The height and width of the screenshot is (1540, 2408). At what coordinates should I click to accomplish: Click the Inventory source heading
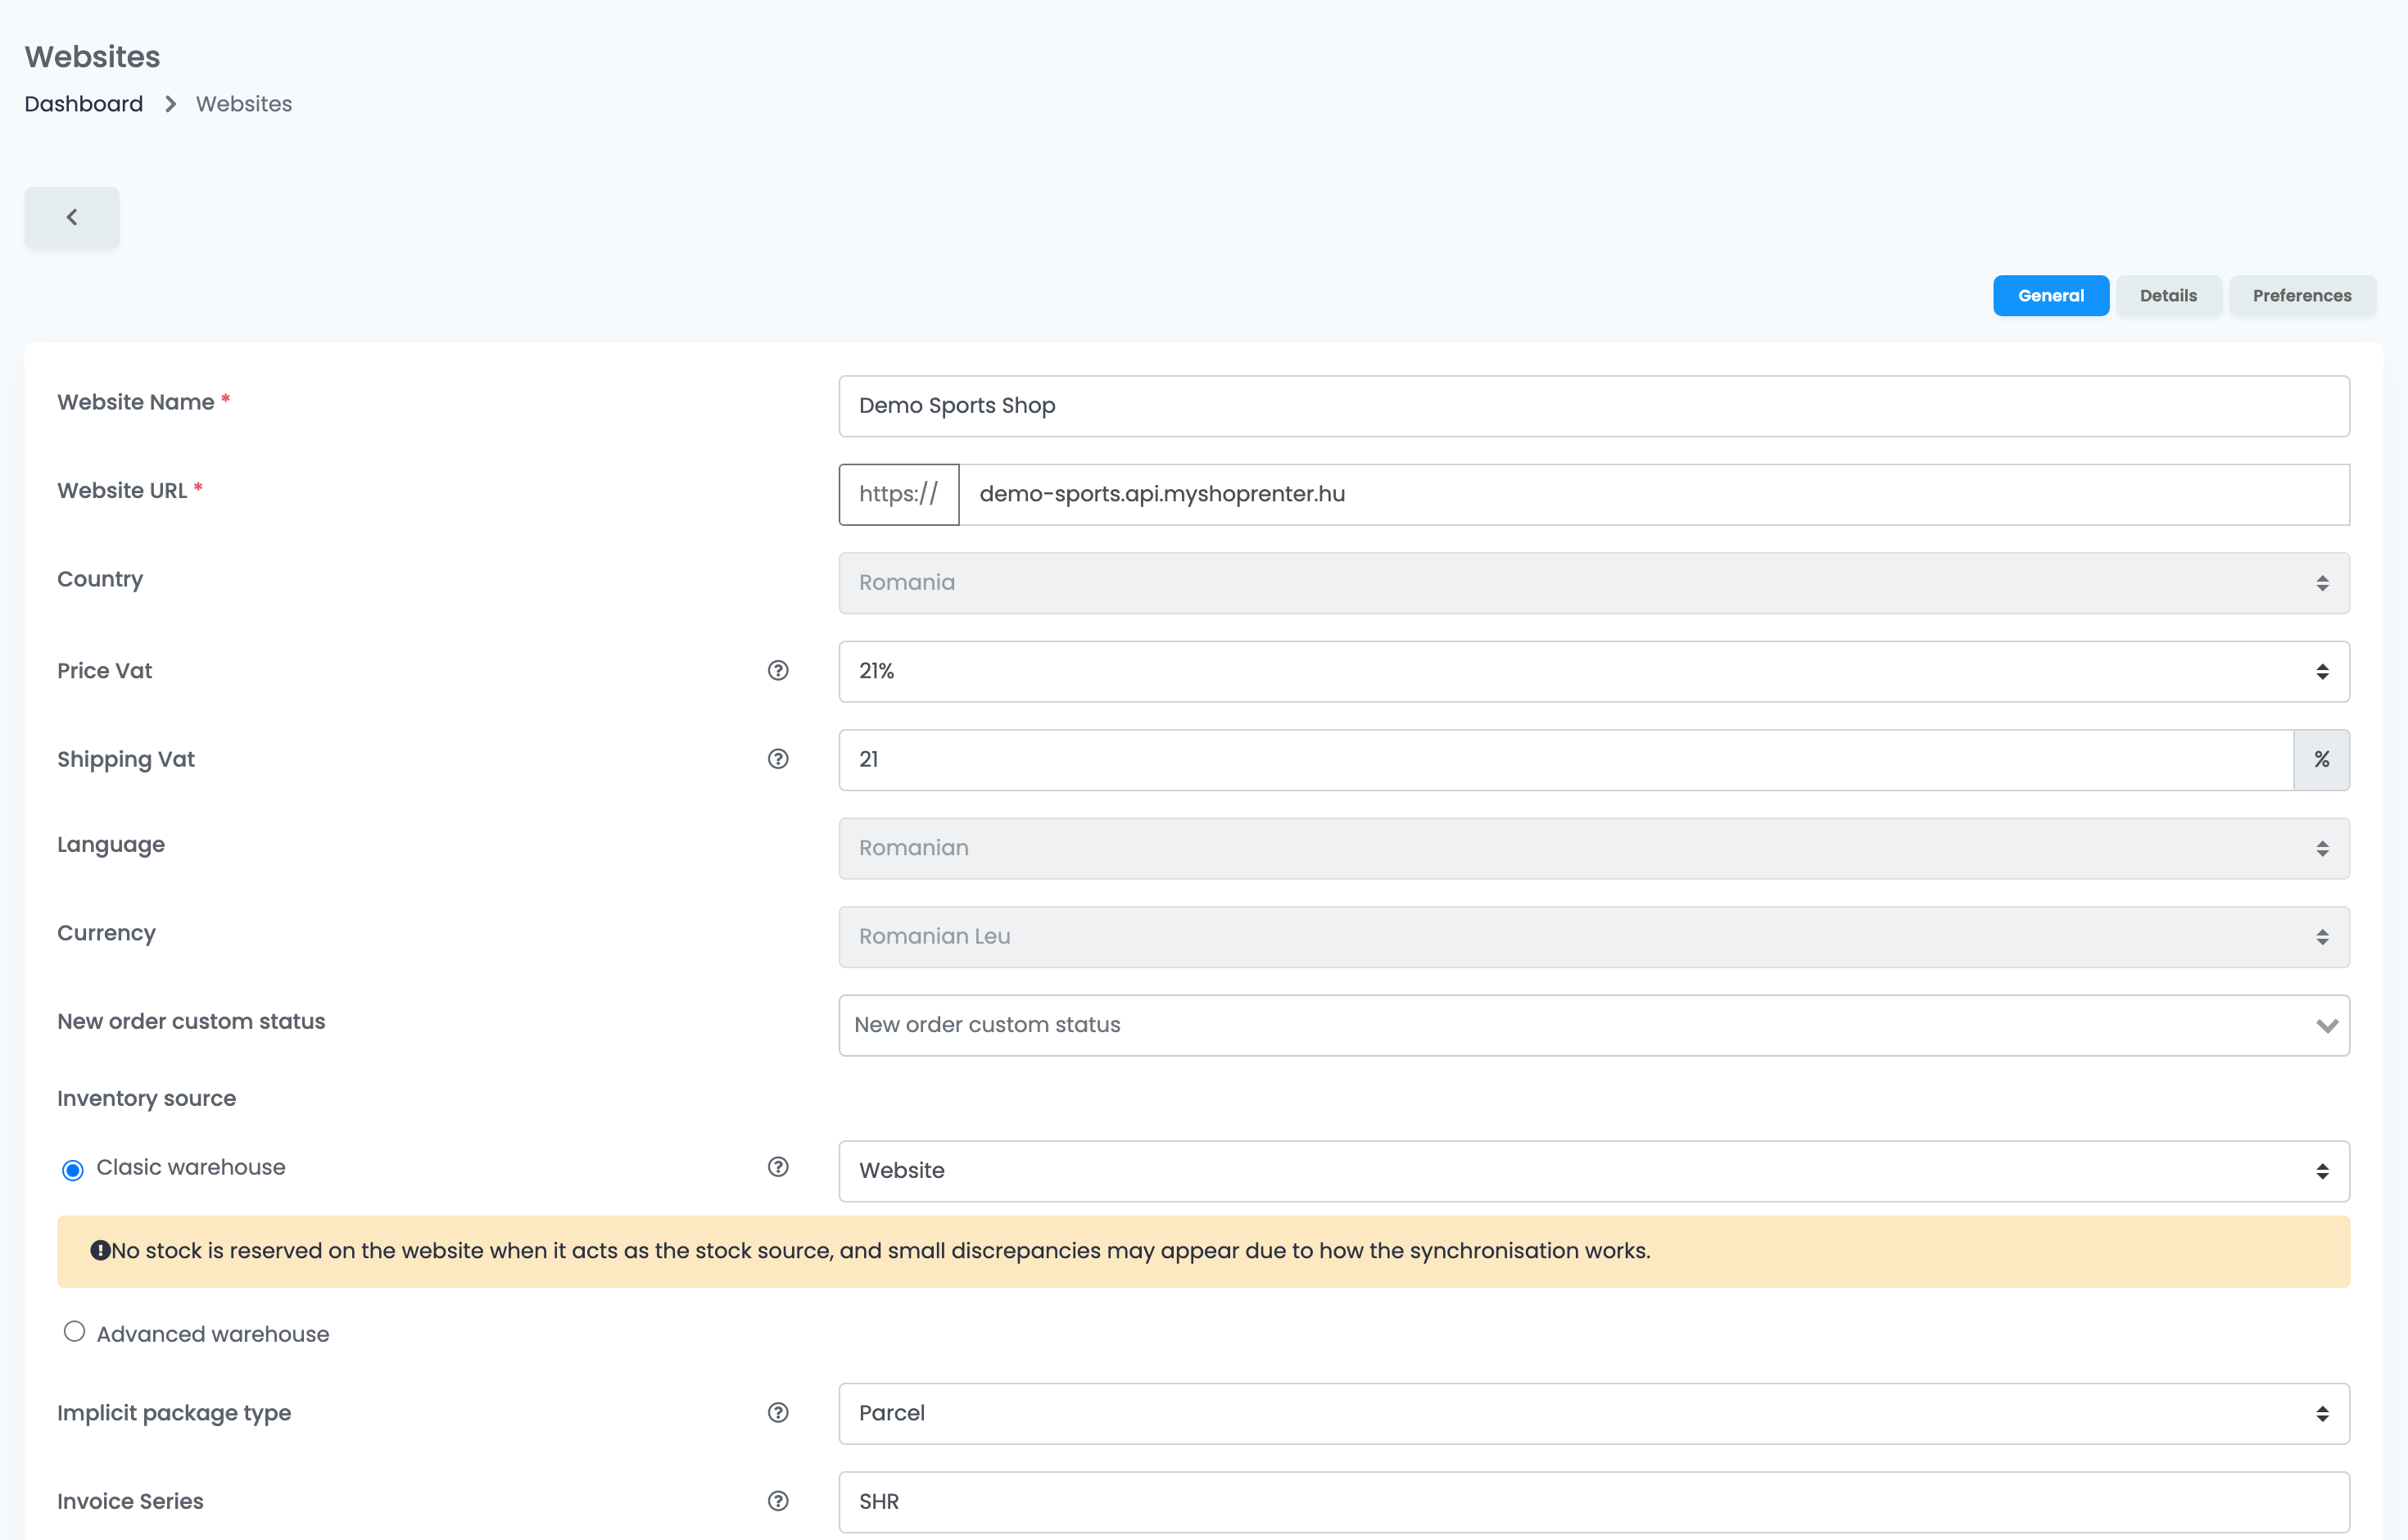(x=147, y=1098)
